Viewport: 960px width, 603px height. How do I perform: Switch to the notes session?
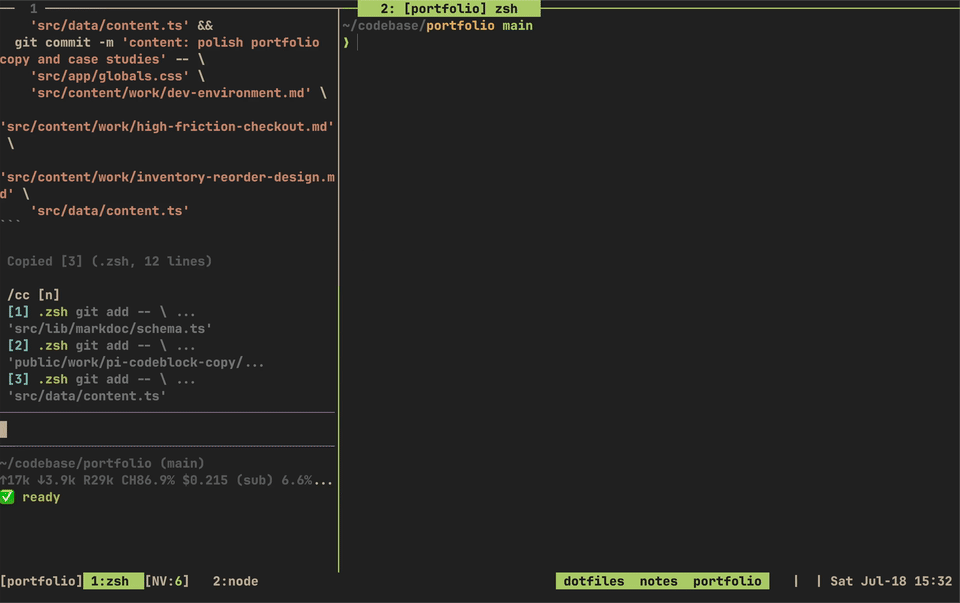click(x=658, y=581)
